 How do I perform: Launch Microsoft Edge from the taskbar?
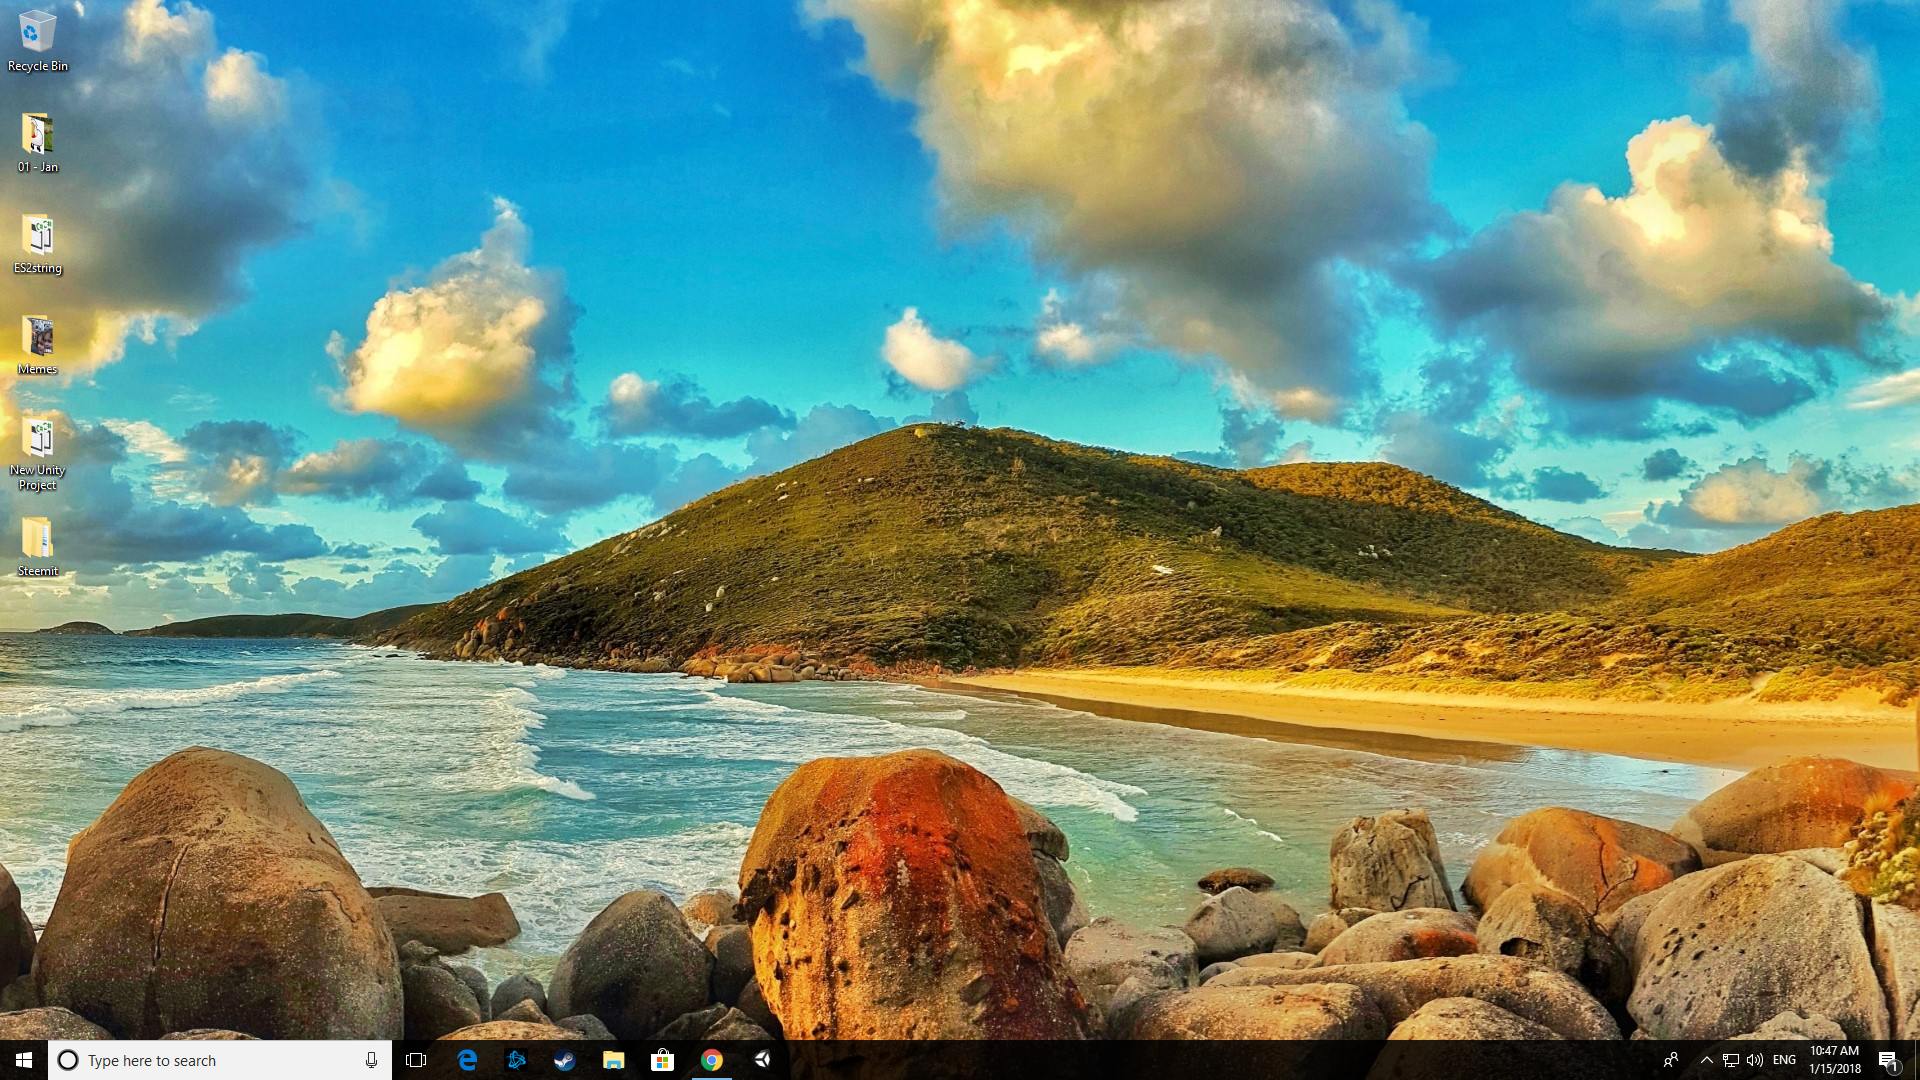[467, 1060]
